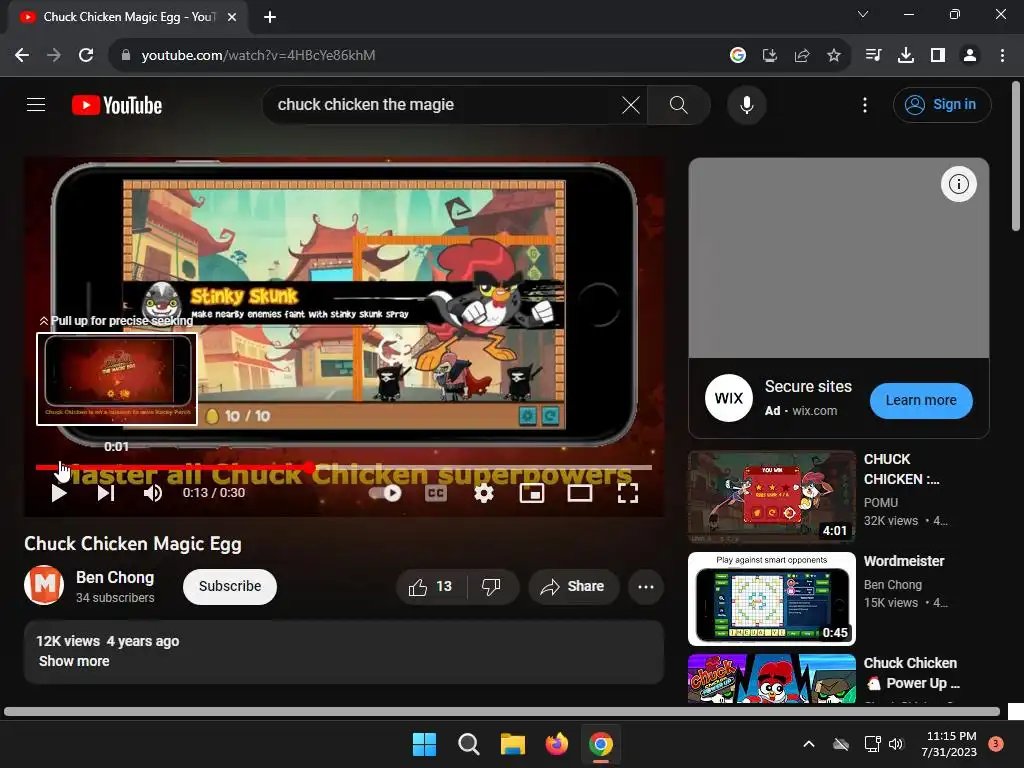Open video settings gear

[483, 493]
